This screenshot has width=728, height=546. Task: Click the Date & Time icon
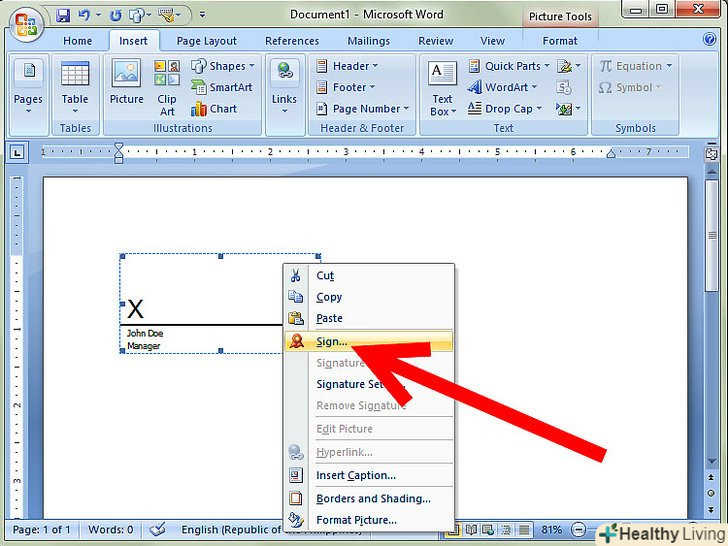point(564,87)
